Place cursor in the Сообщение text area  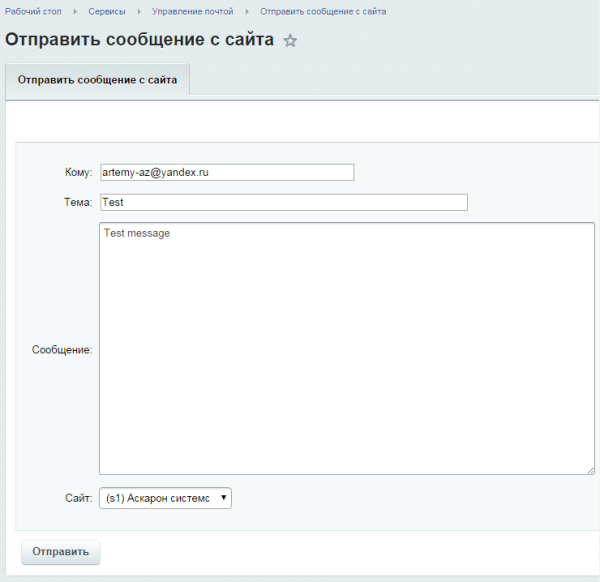tap(346, 348)
